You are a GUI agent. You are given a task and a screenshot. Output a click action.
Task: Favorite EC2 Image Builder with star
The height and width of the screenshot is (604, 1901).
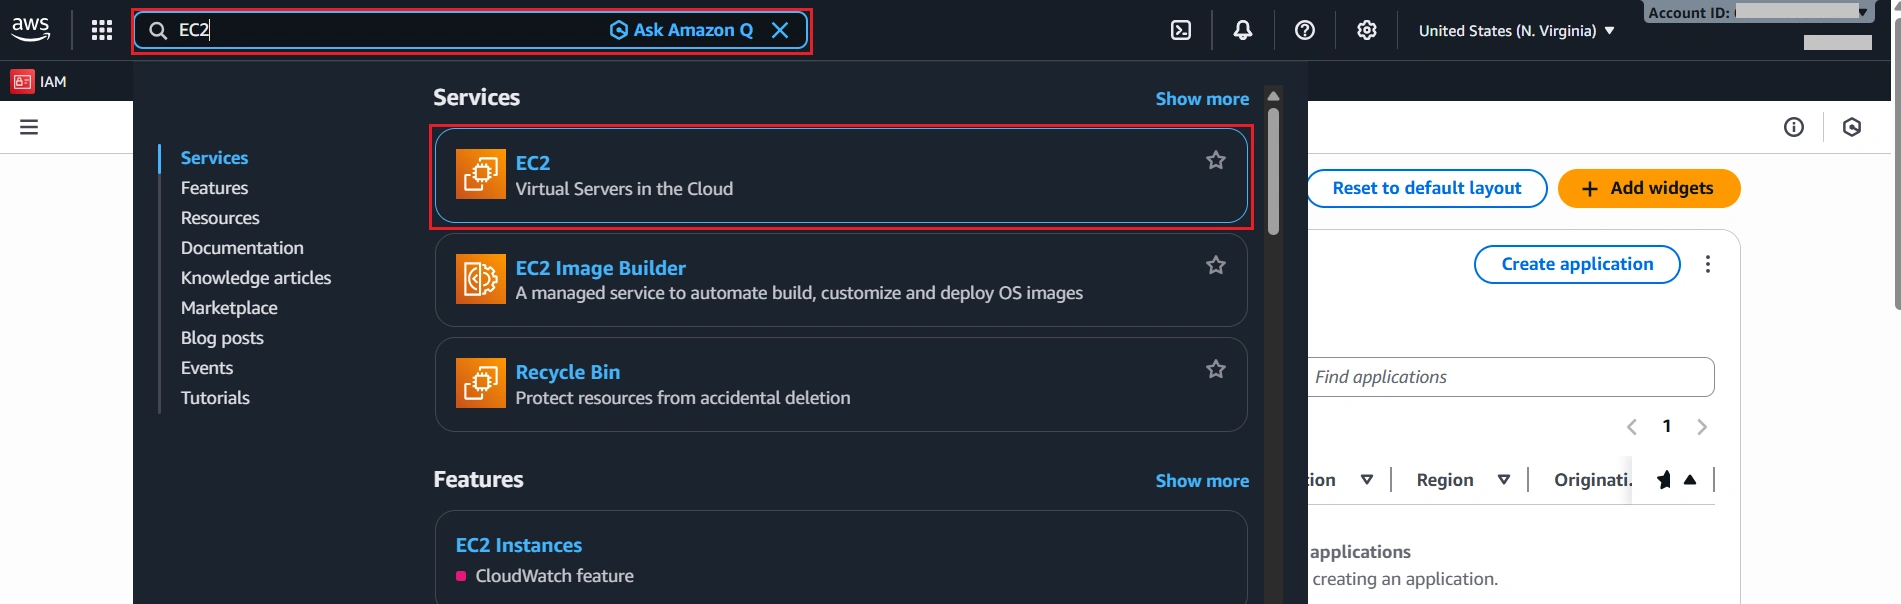1216,265
